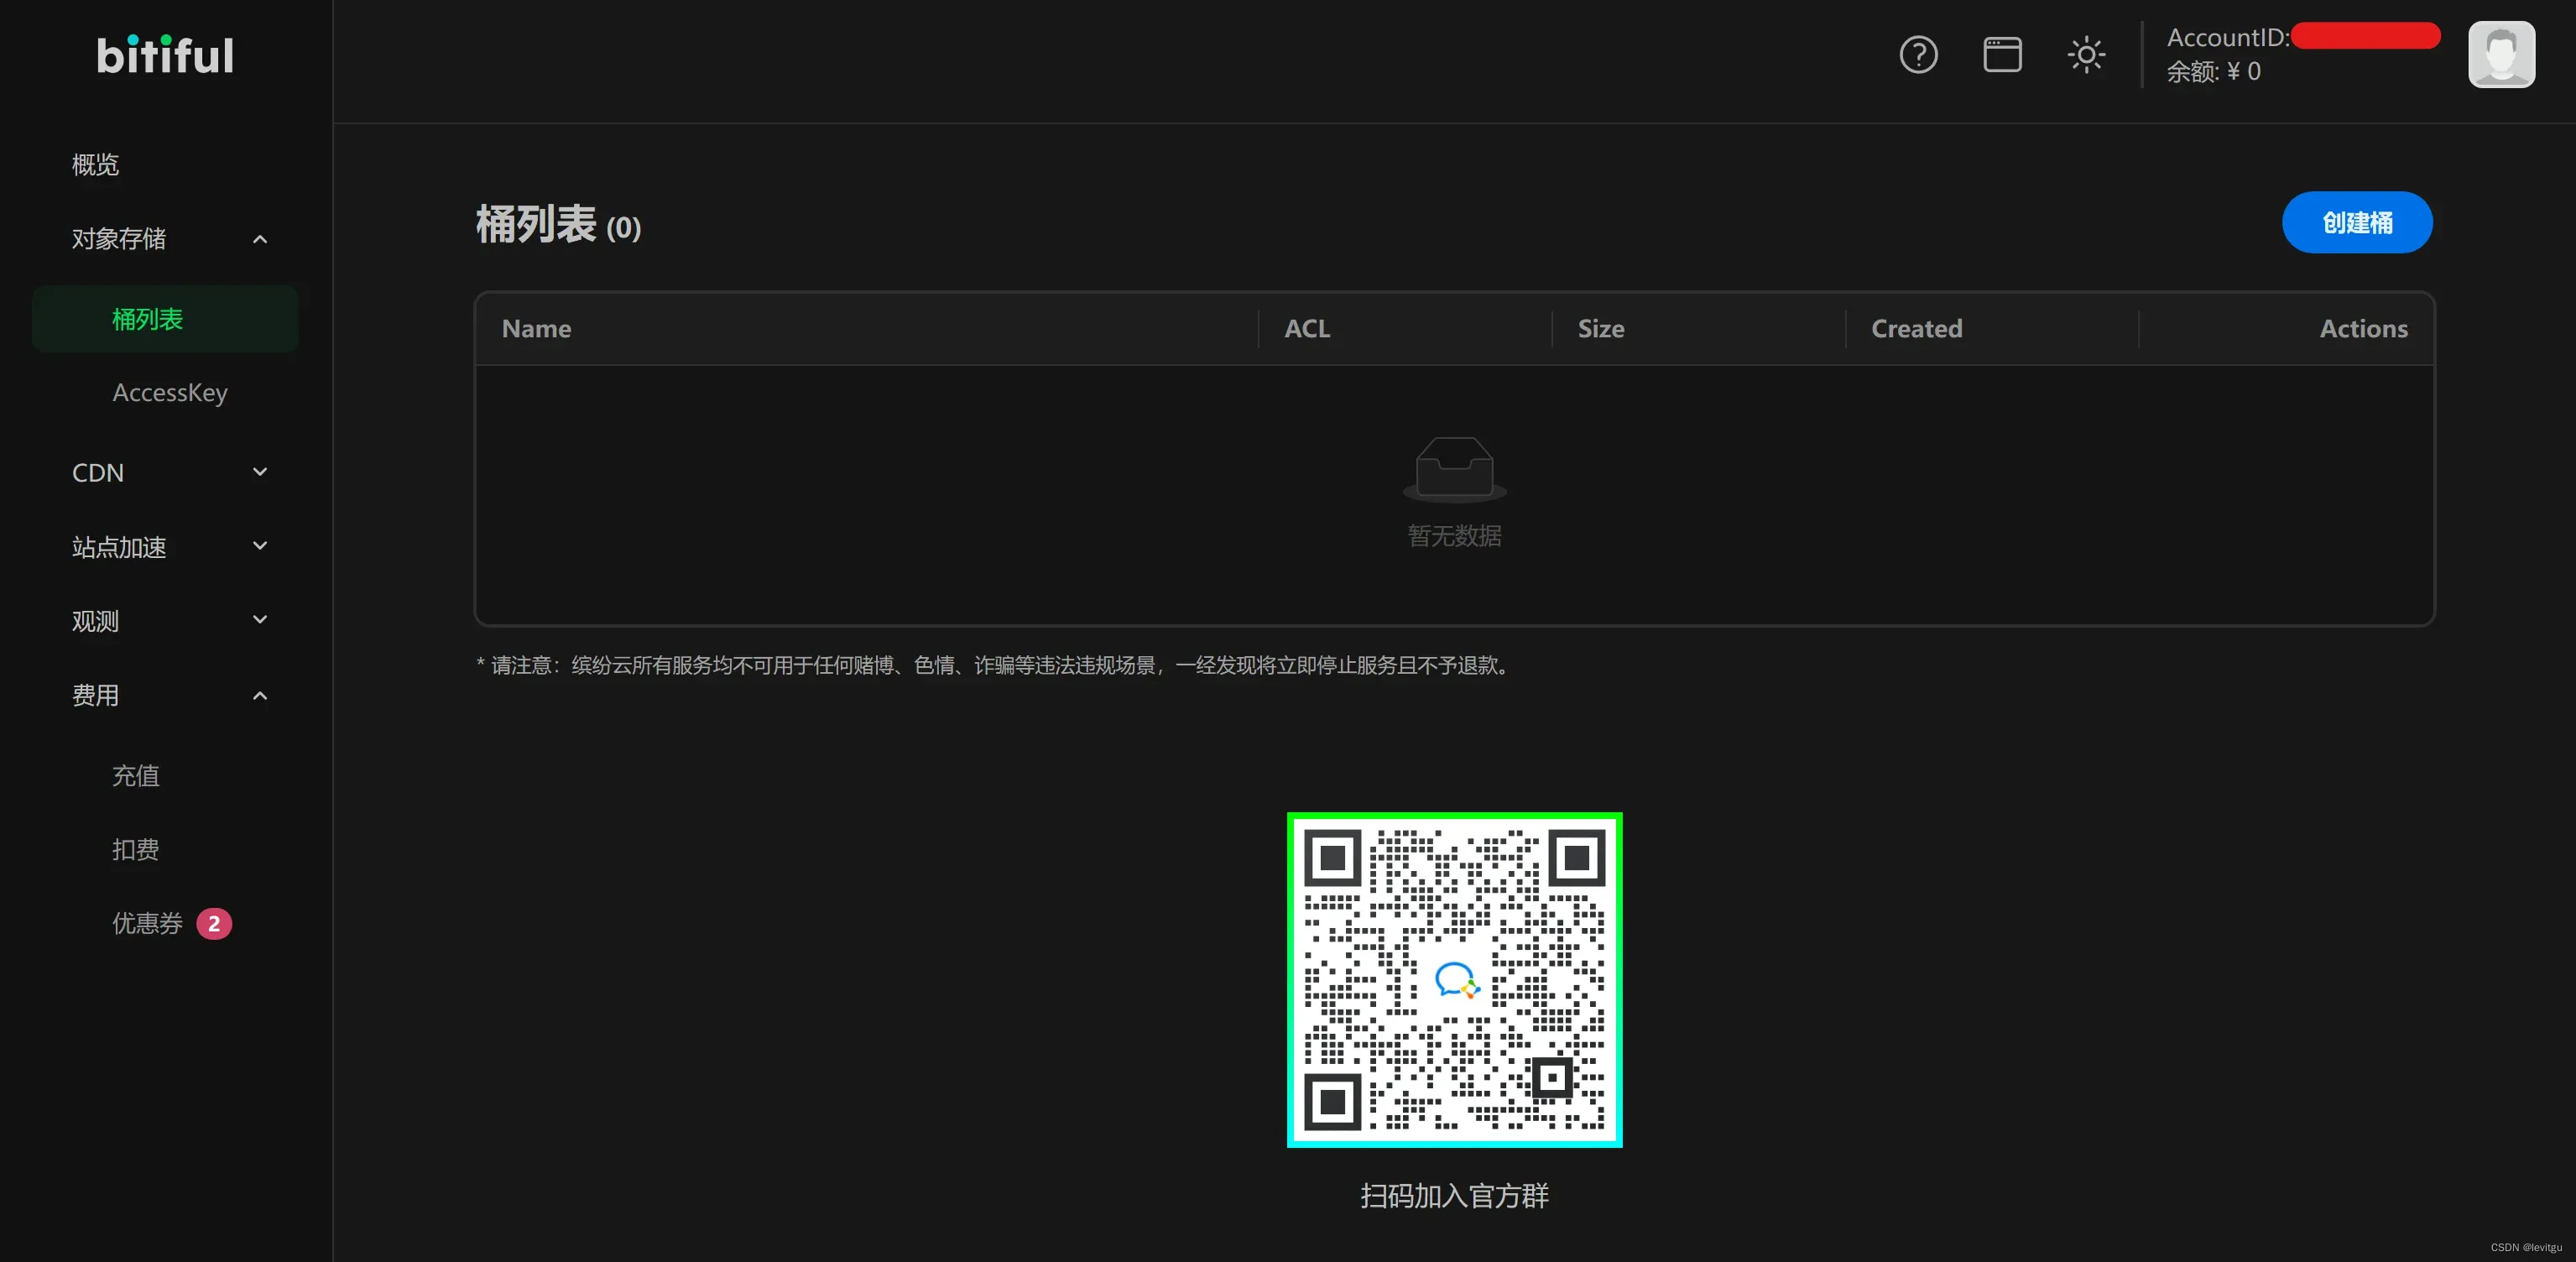Click the 创建桶 button
This screenshot has width=2576, height=1262.
click(2356, 222)
